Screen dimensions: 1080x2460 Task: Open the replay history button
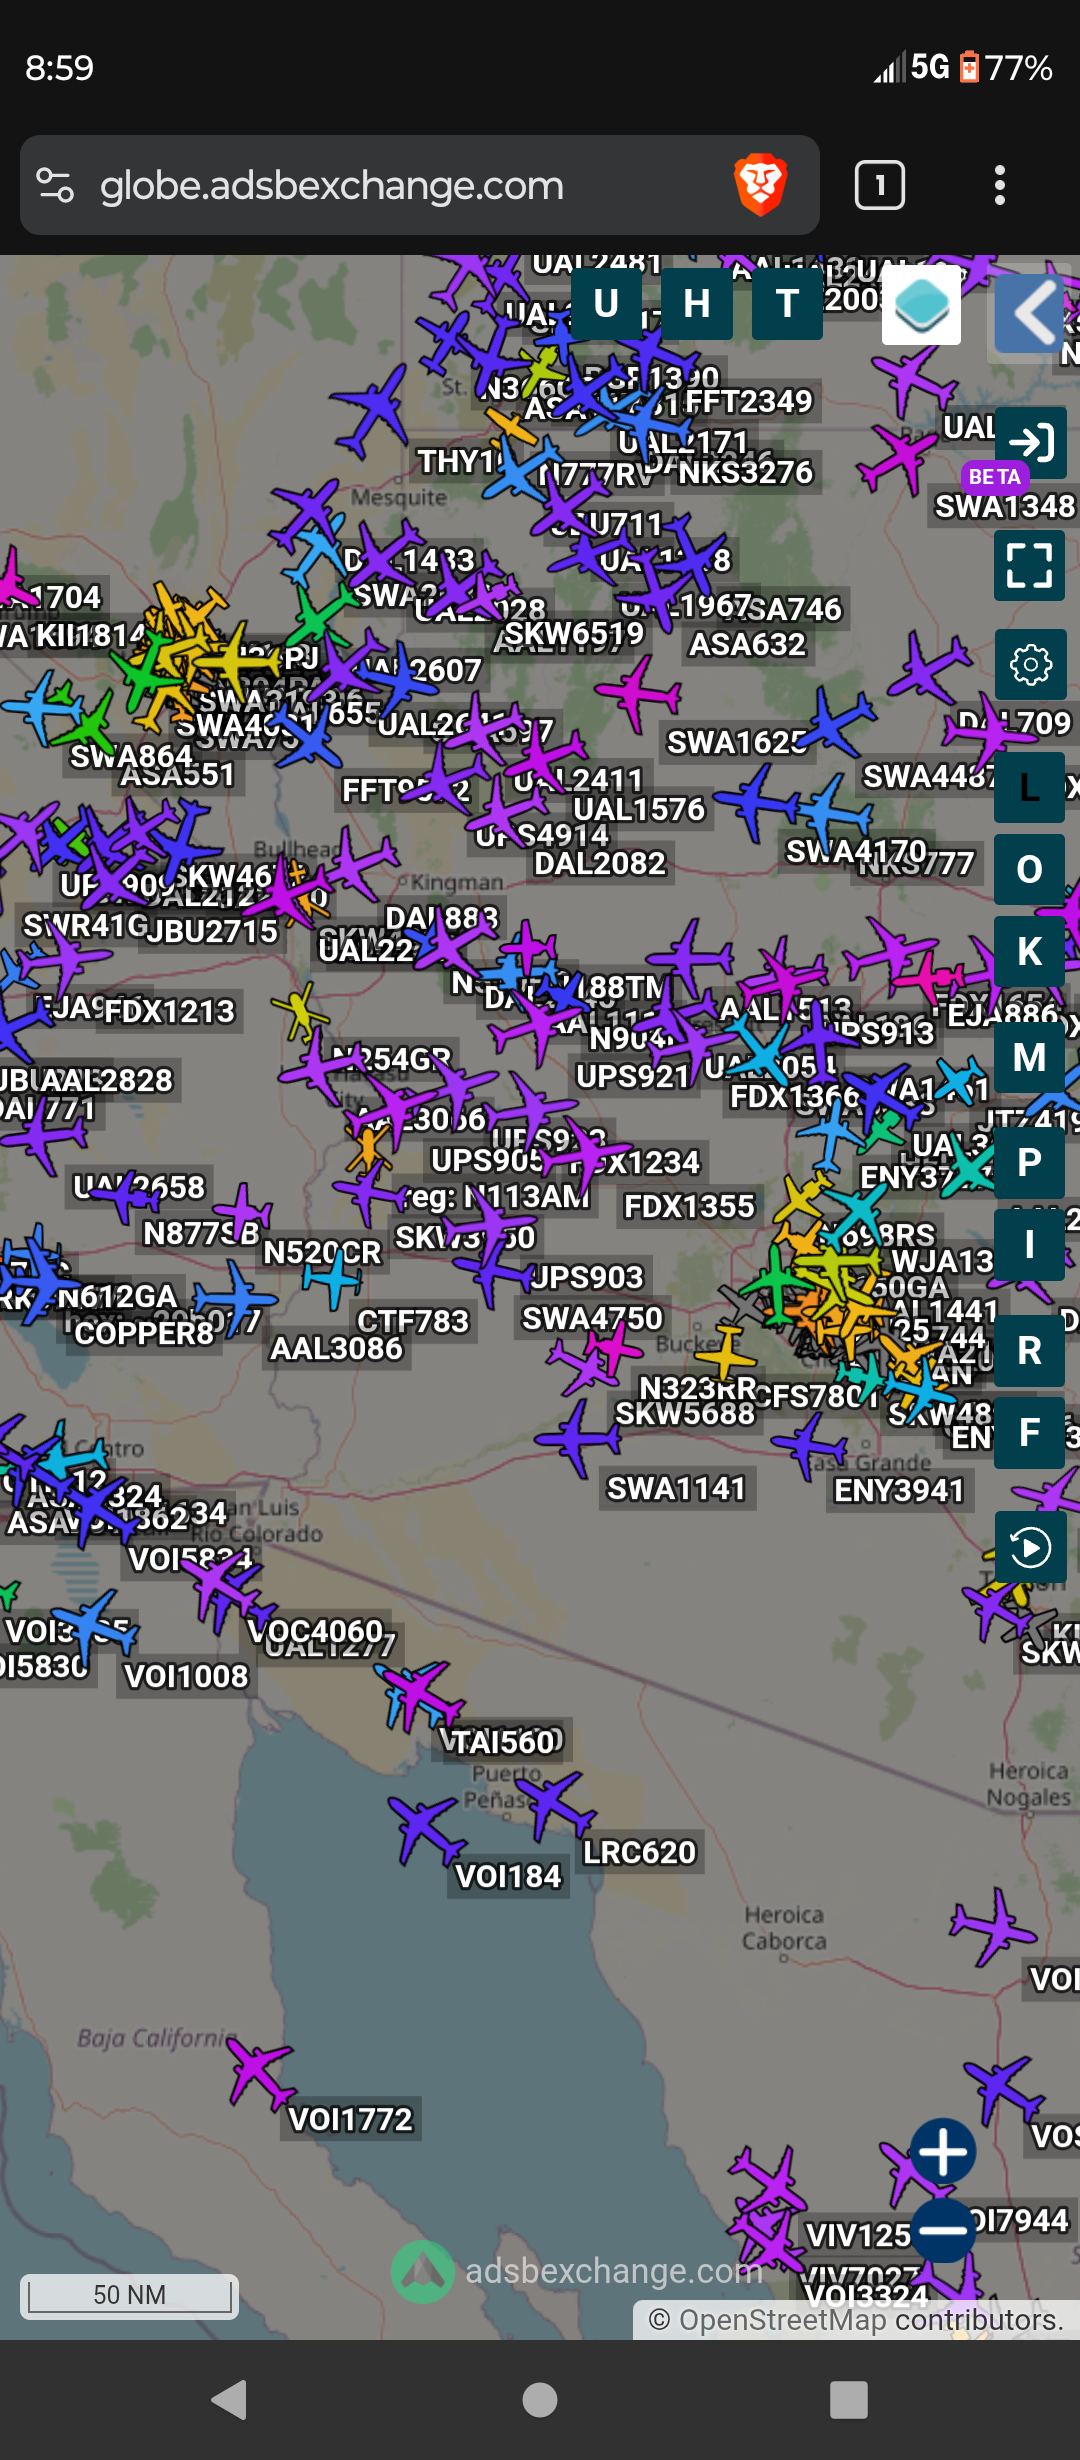pyautogui.click(x=1031, y=1548)
